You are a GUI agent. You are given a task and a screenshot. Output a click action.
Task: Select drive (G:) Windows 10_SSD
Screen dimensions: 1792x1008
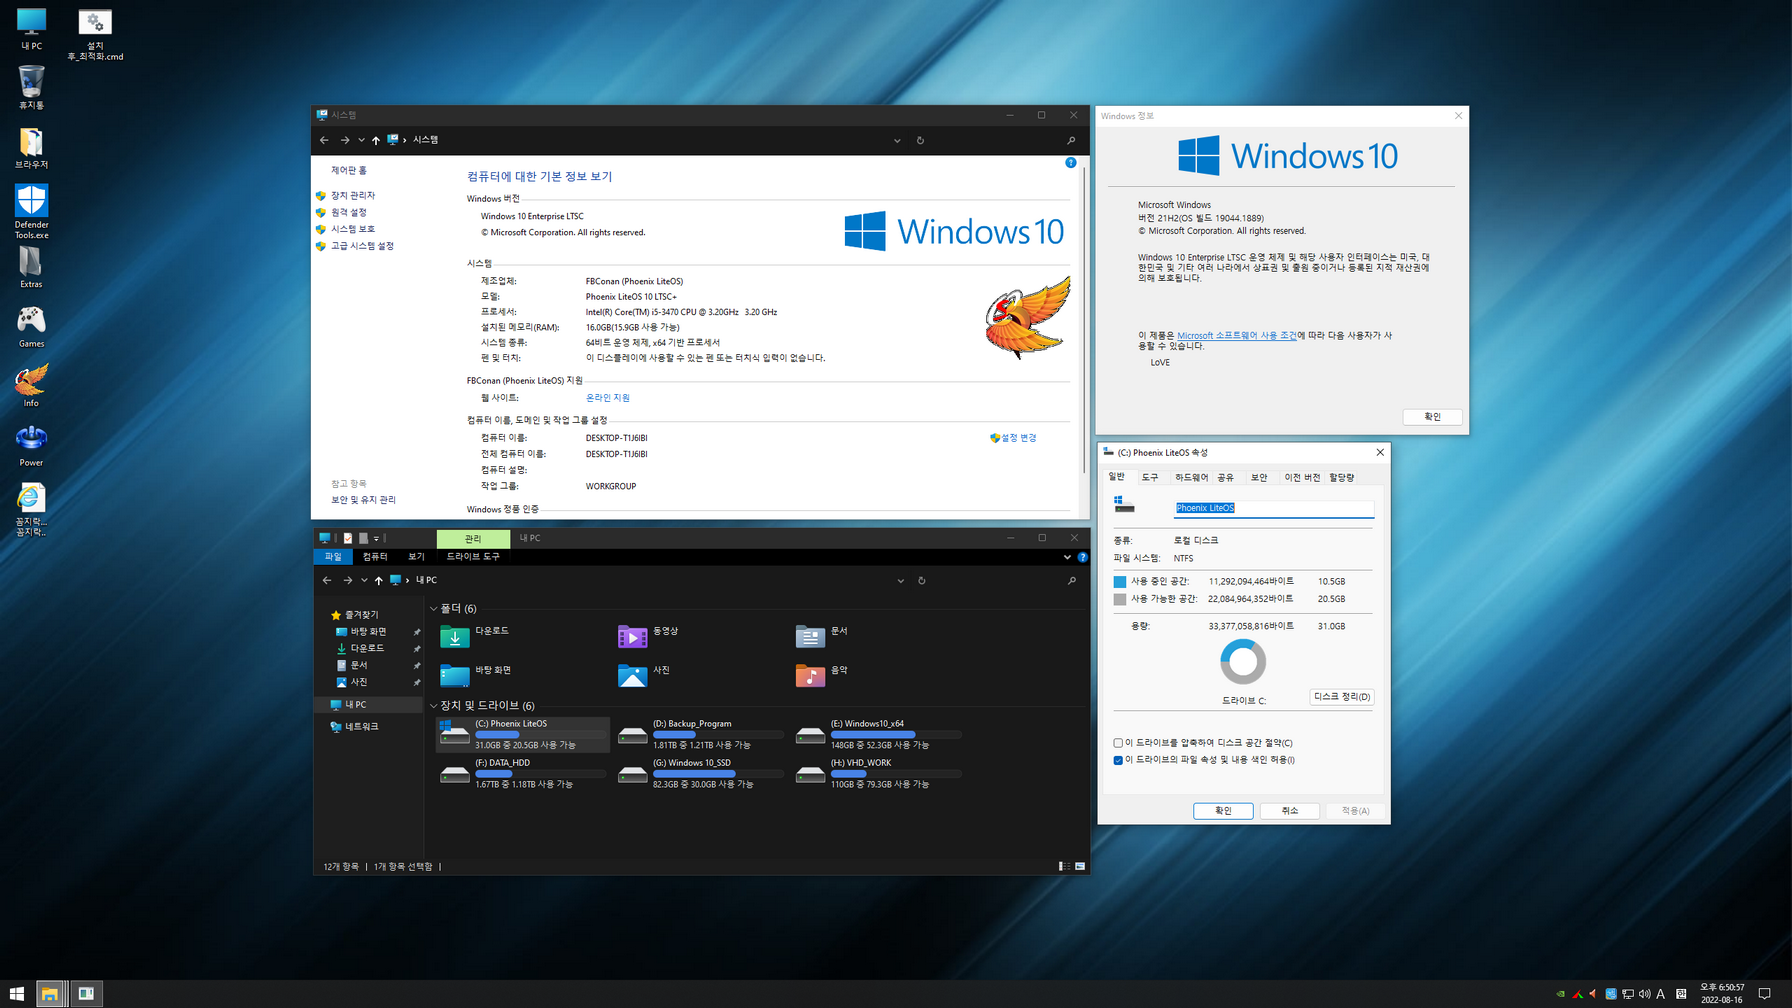pos(699,773)
